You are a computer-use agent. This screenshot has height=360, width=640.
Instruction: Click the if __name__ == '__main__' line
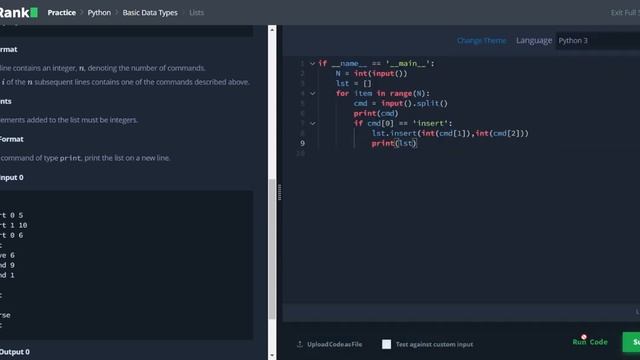point(376,64)
